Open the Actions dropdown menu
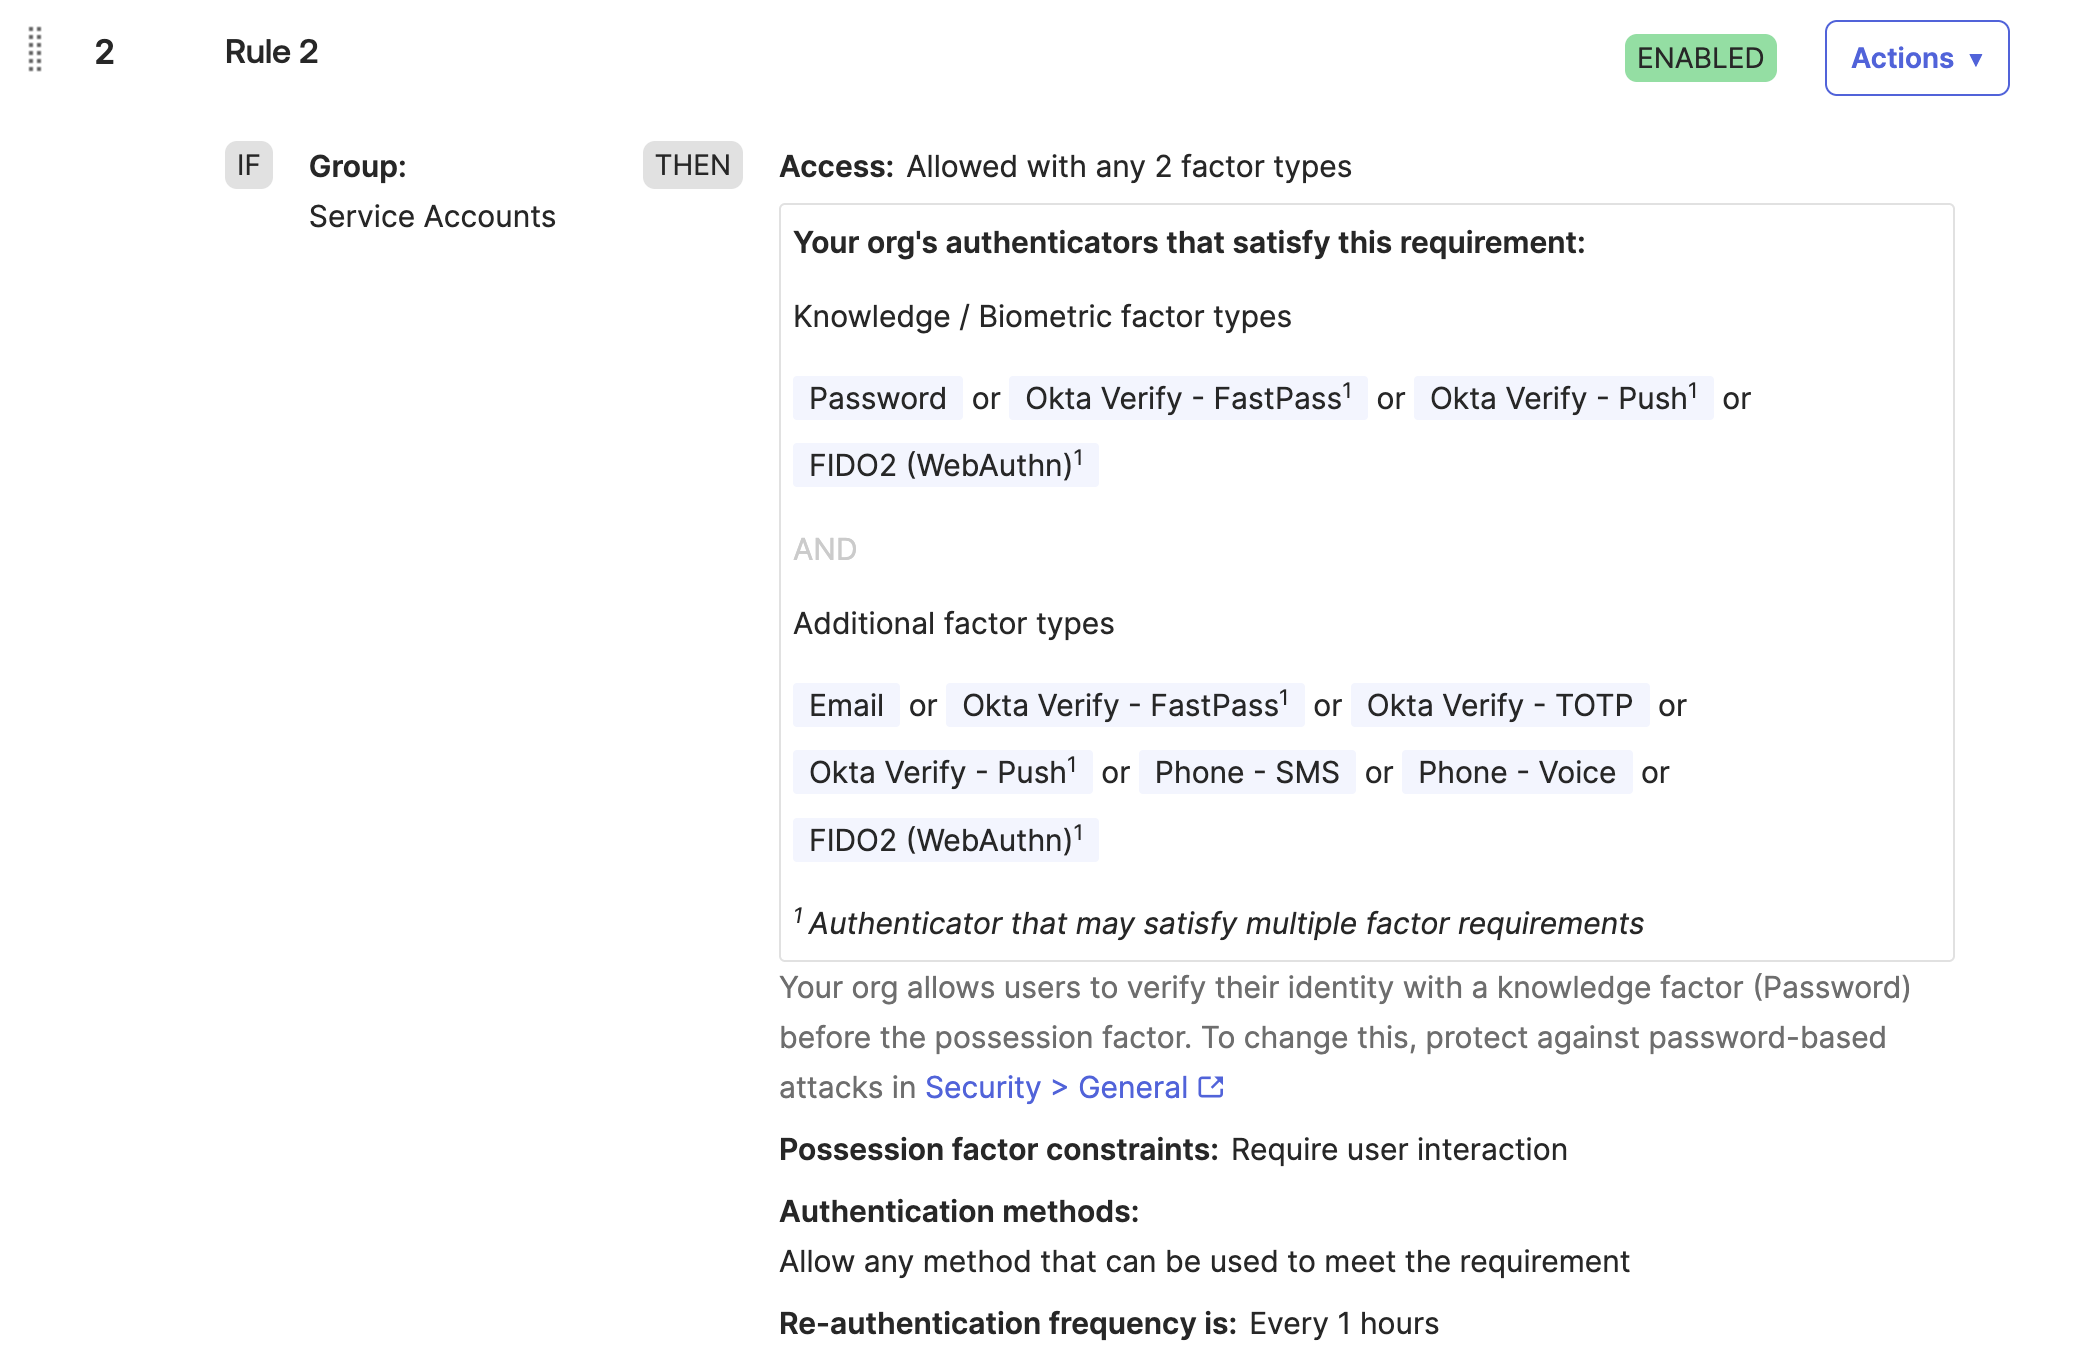This screenshot has width=2098, height=1368. [x=1915, y=58]
